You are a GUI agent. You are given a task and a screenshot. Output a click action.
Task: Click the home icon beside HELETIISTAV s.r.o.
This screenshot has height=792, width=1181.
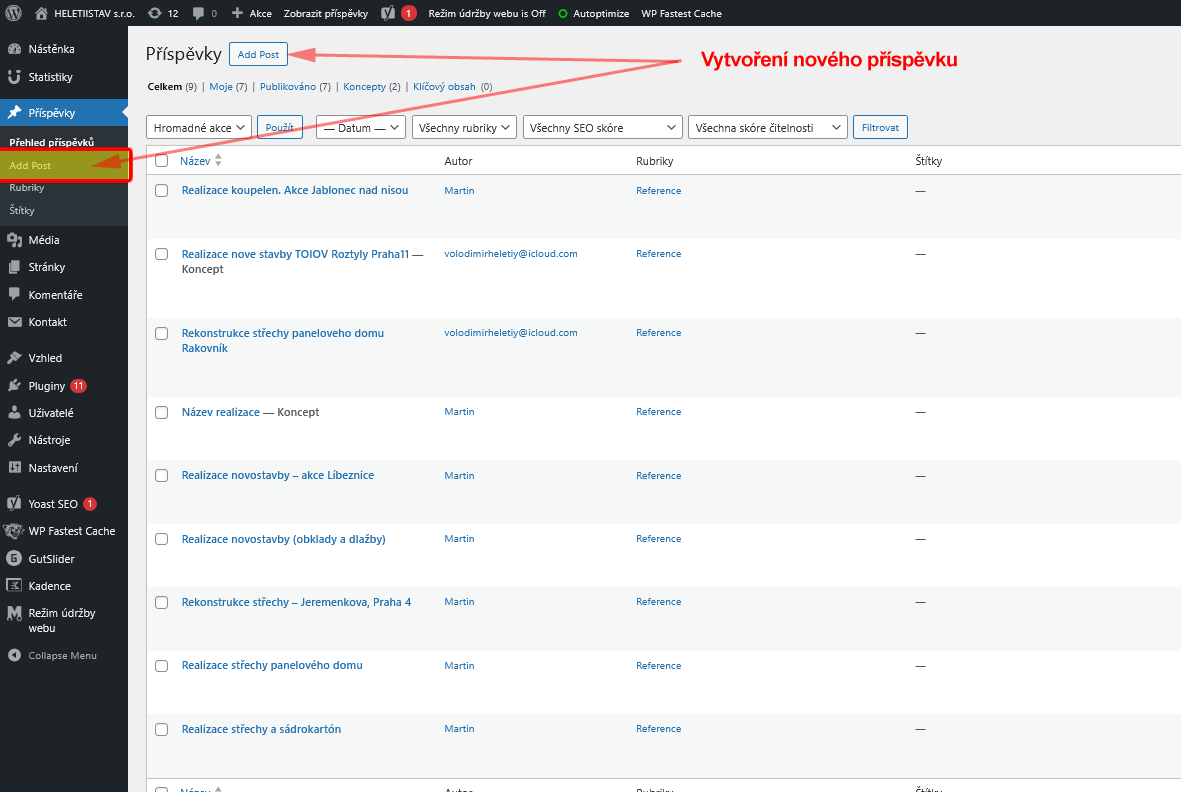[x=41, y=13]
